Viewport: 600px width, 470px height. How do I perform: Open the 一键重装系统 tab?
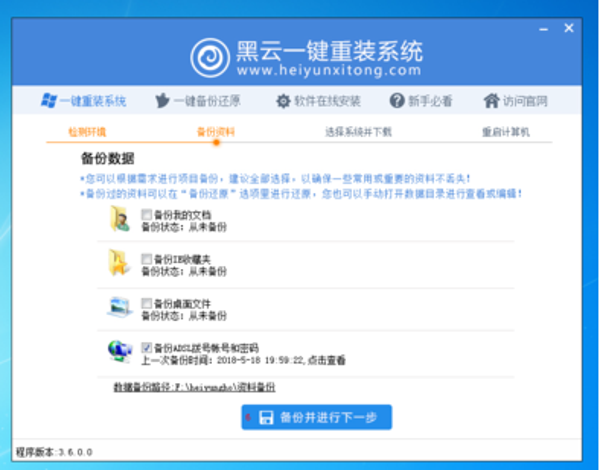click(83, 101)
